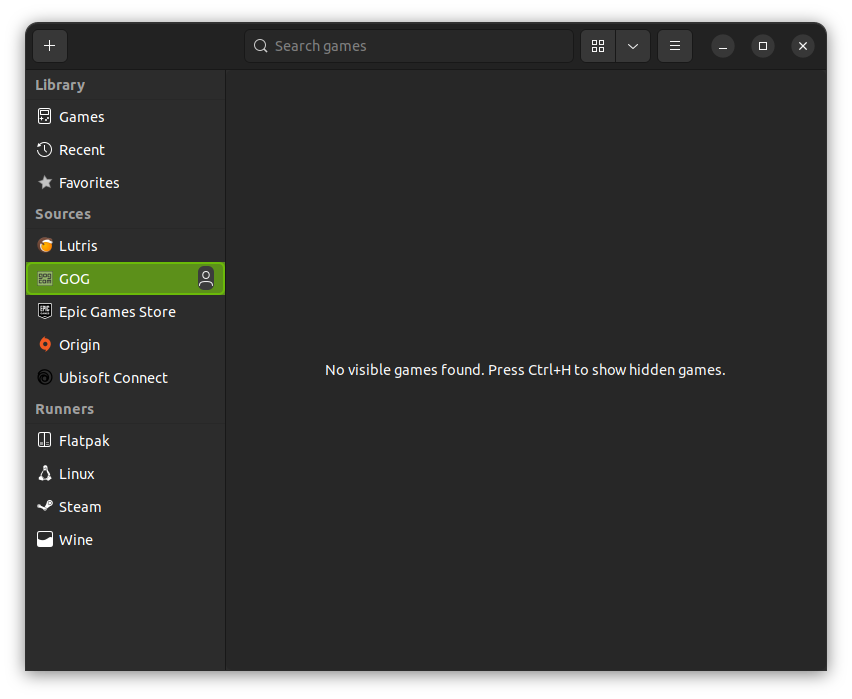Open Favorites list
The height and width of the screenshot is (699, 852).
click(126, 183)
